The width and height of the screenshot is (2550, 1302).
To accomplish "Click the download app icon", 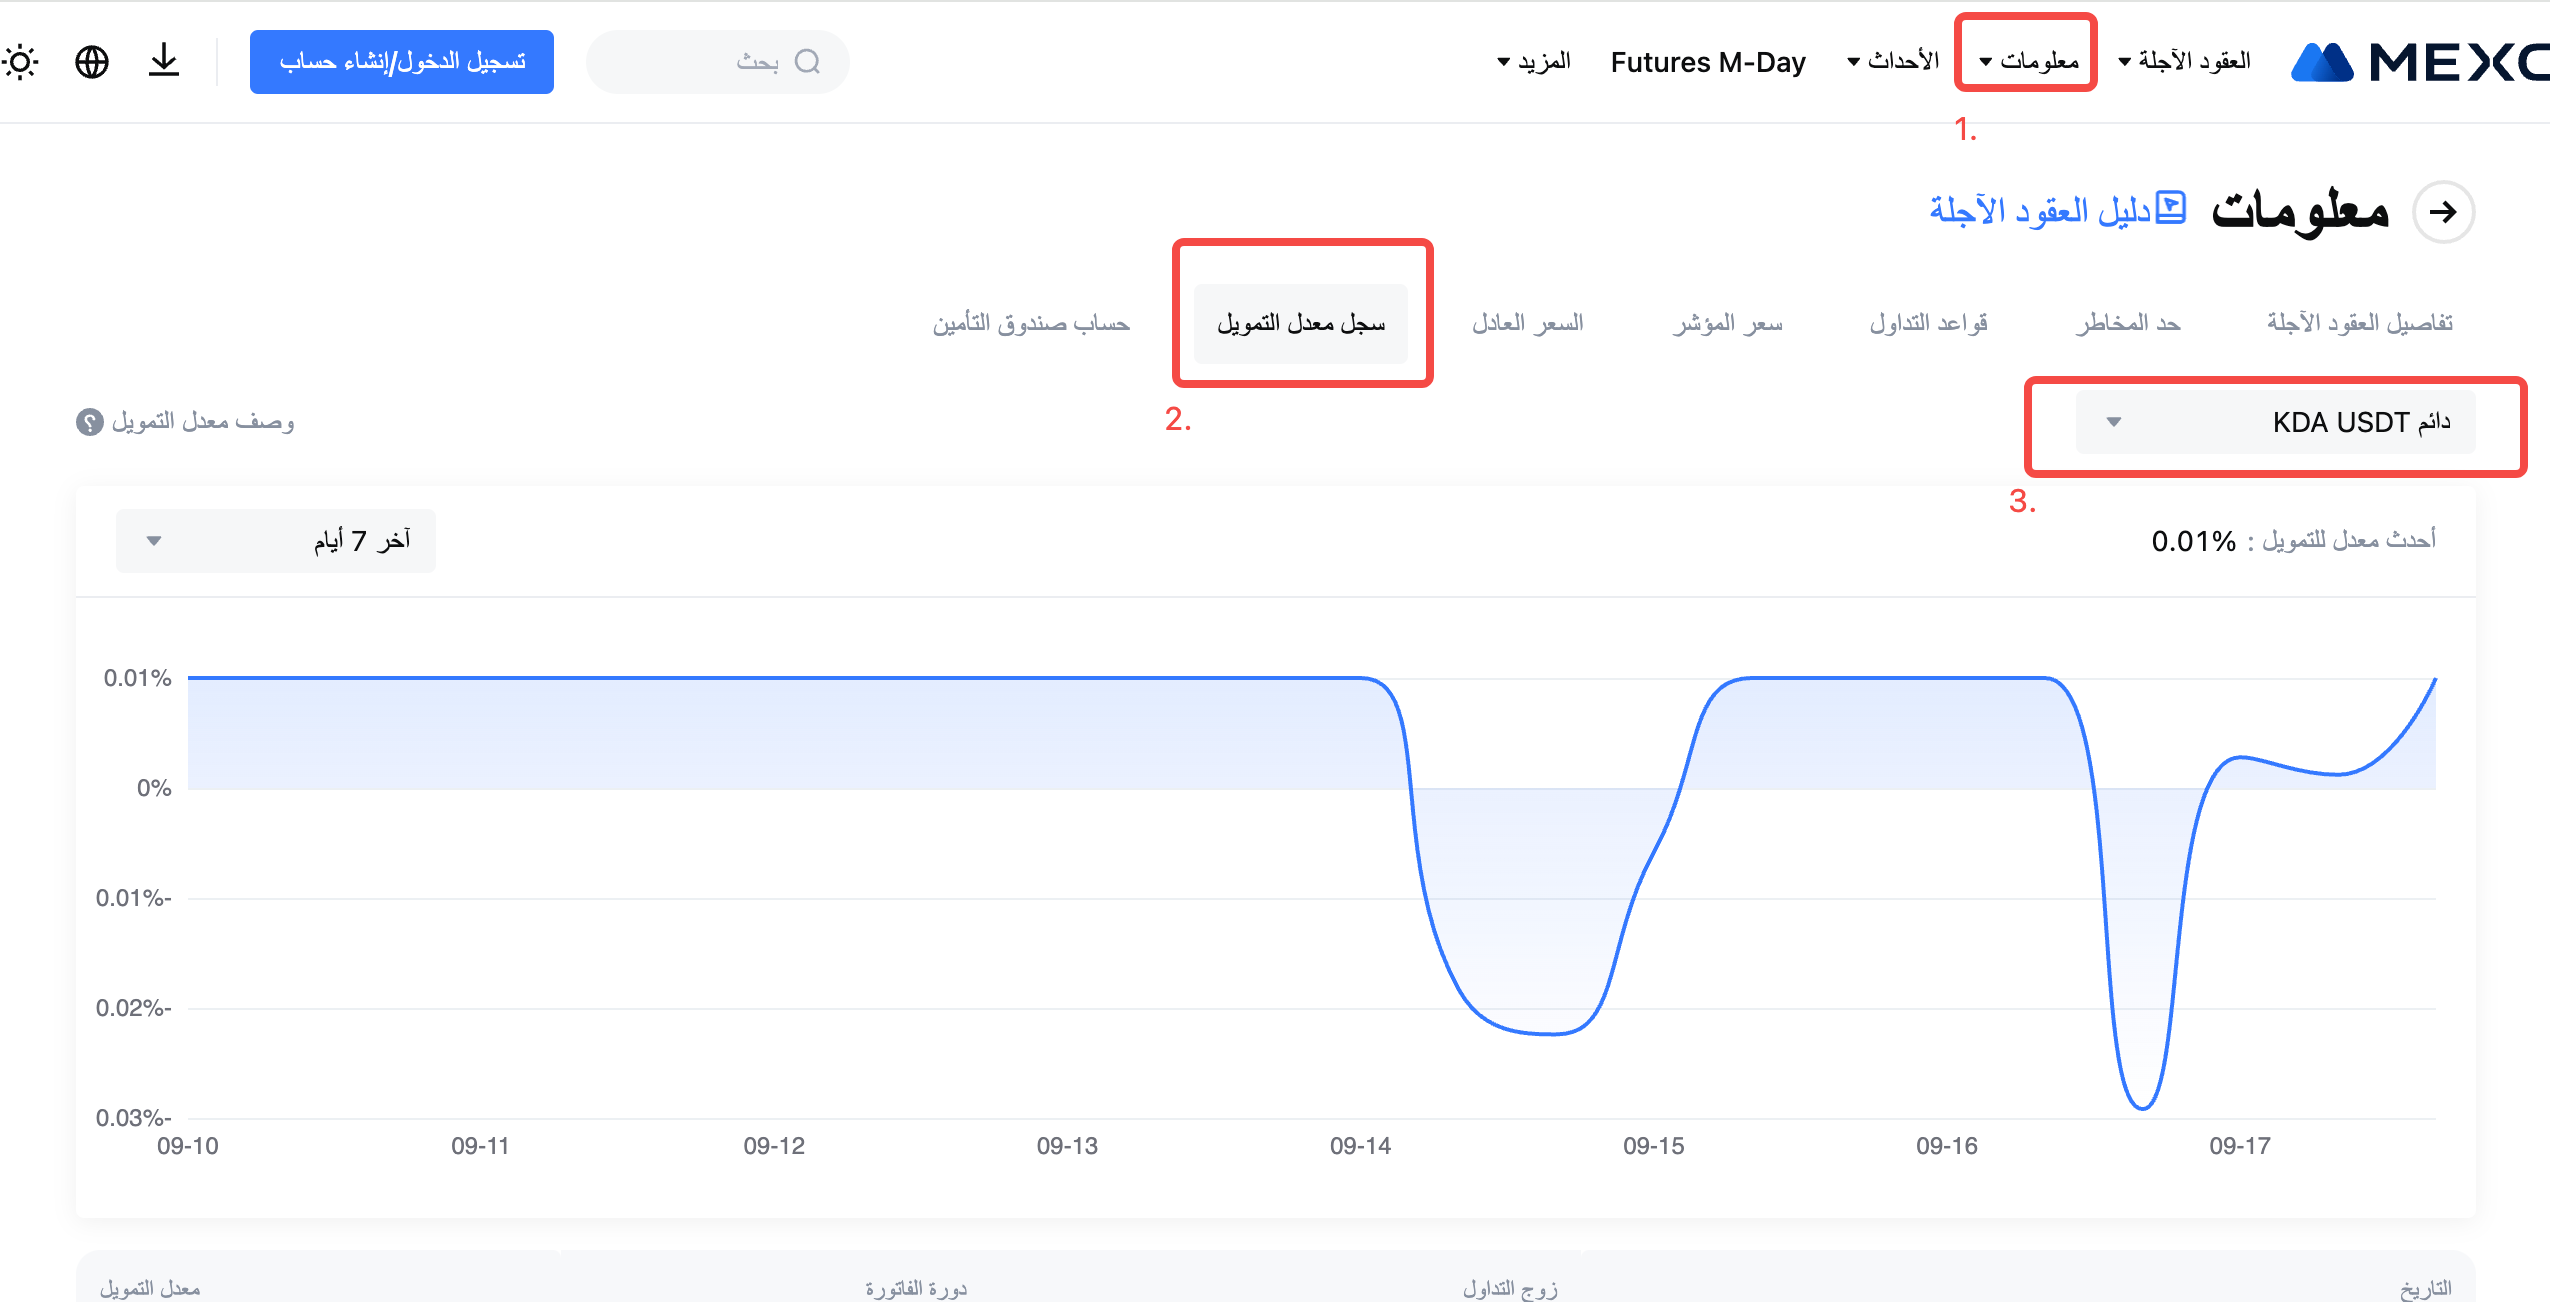I will pos(164,62).
